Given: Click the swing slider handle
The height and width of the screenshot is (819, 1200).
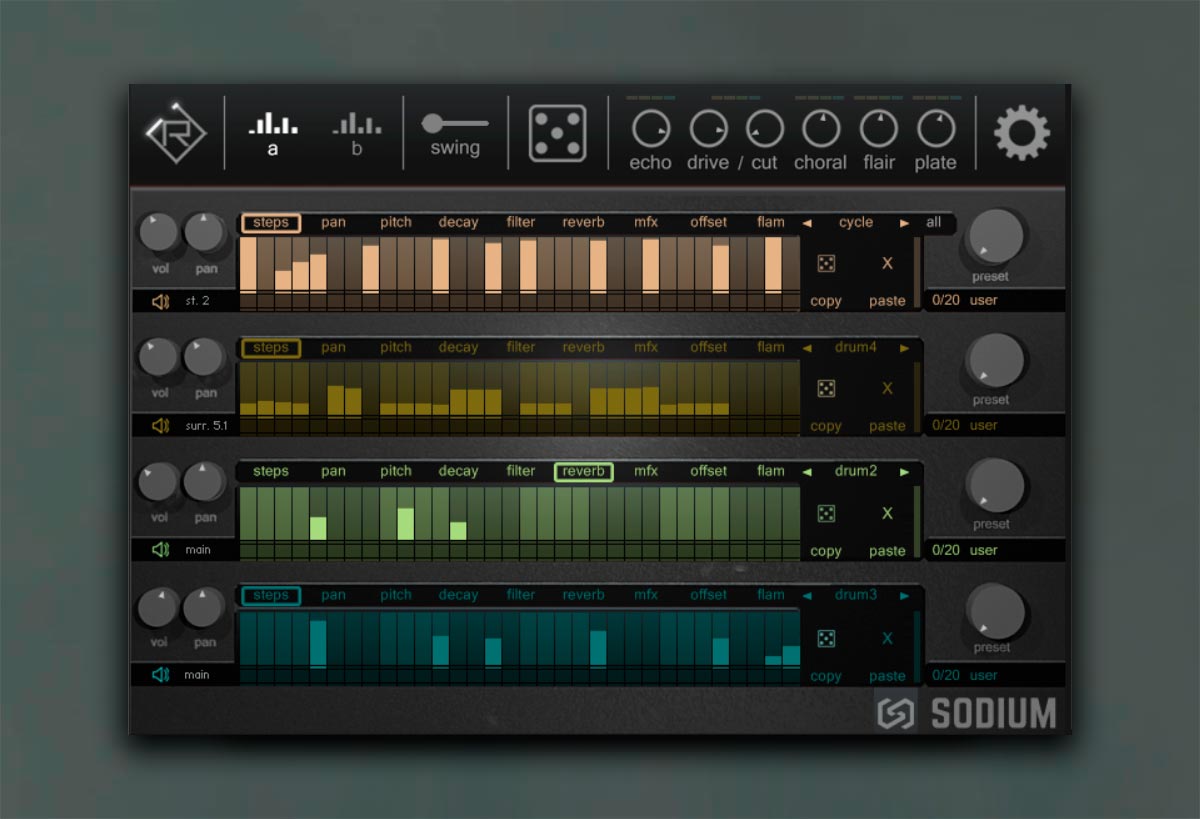Looking at the screenshot, I should 432,123.
